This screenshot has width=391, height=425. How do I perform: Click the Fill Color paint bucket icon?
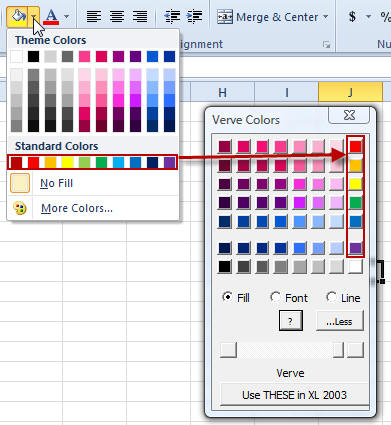pos(17,16)
